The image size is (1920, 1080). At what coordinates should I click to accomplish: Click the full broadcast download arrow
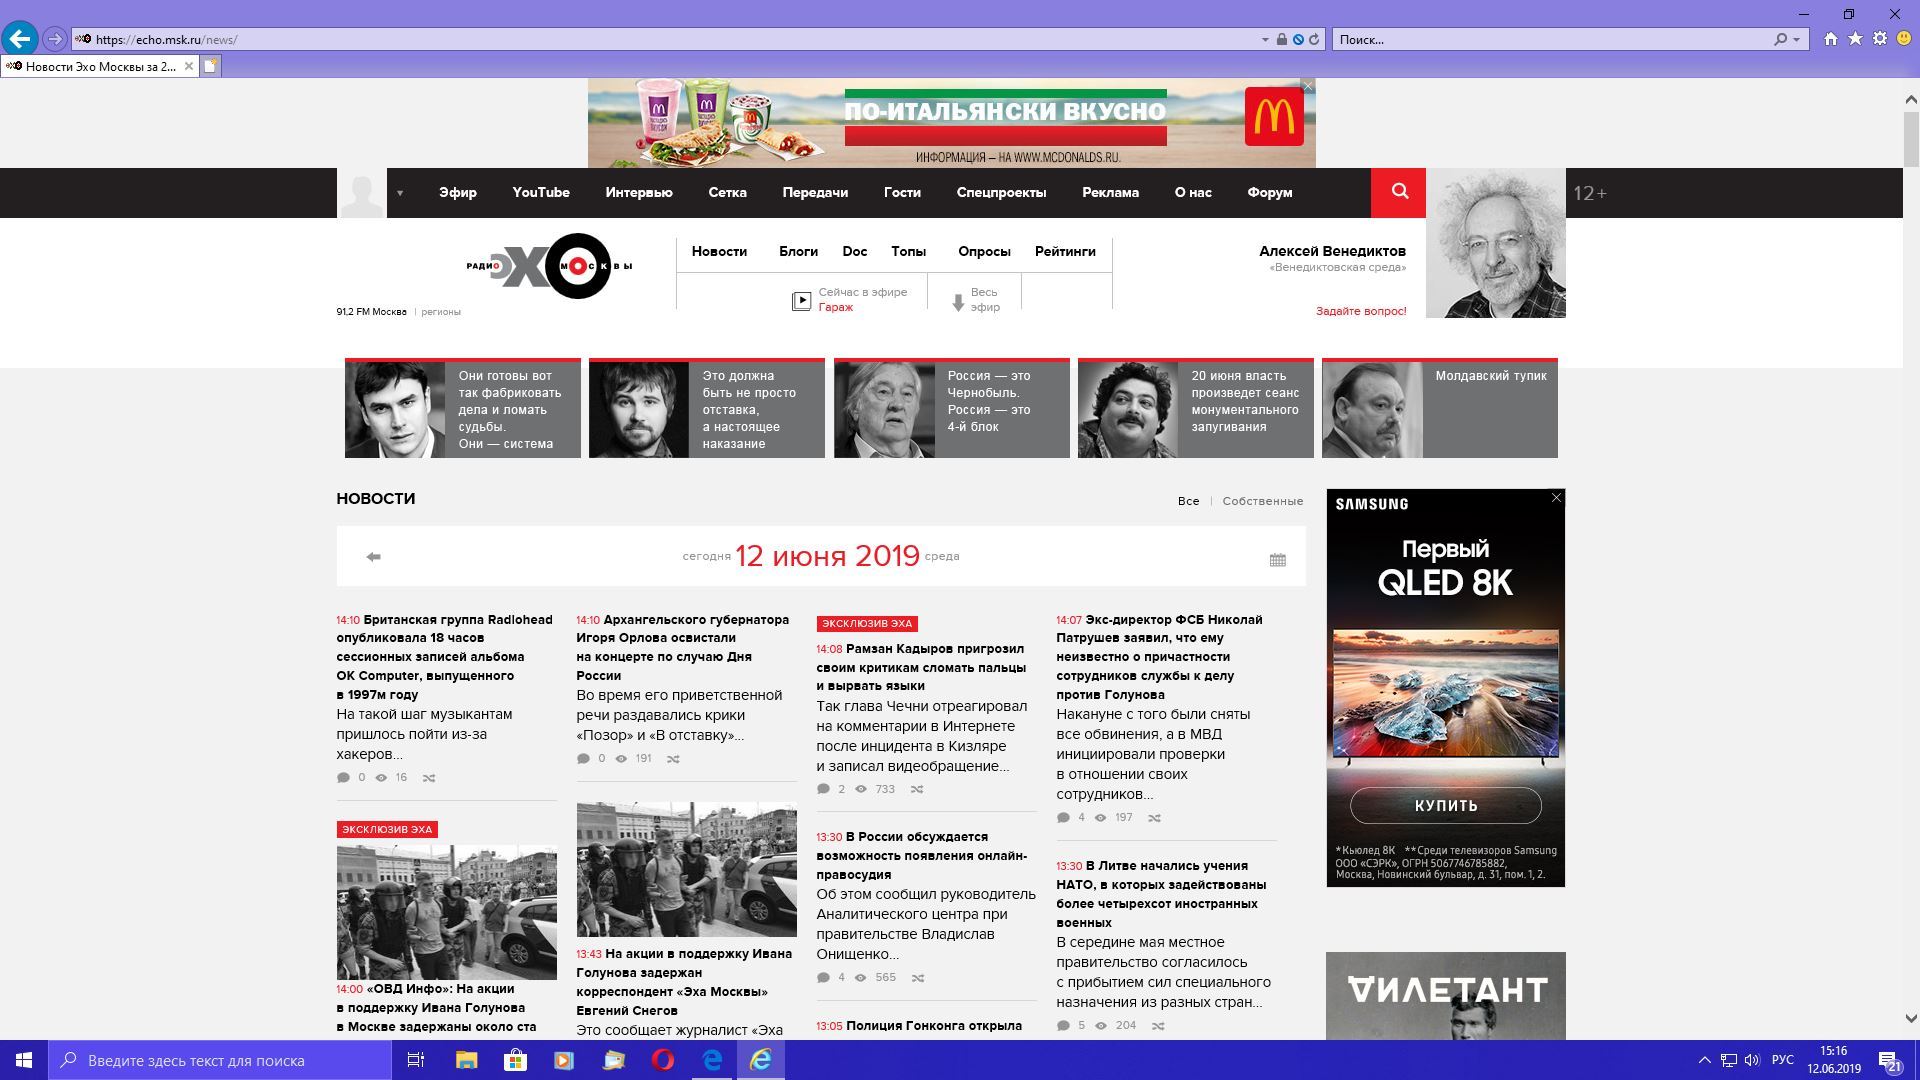(957, 301)
